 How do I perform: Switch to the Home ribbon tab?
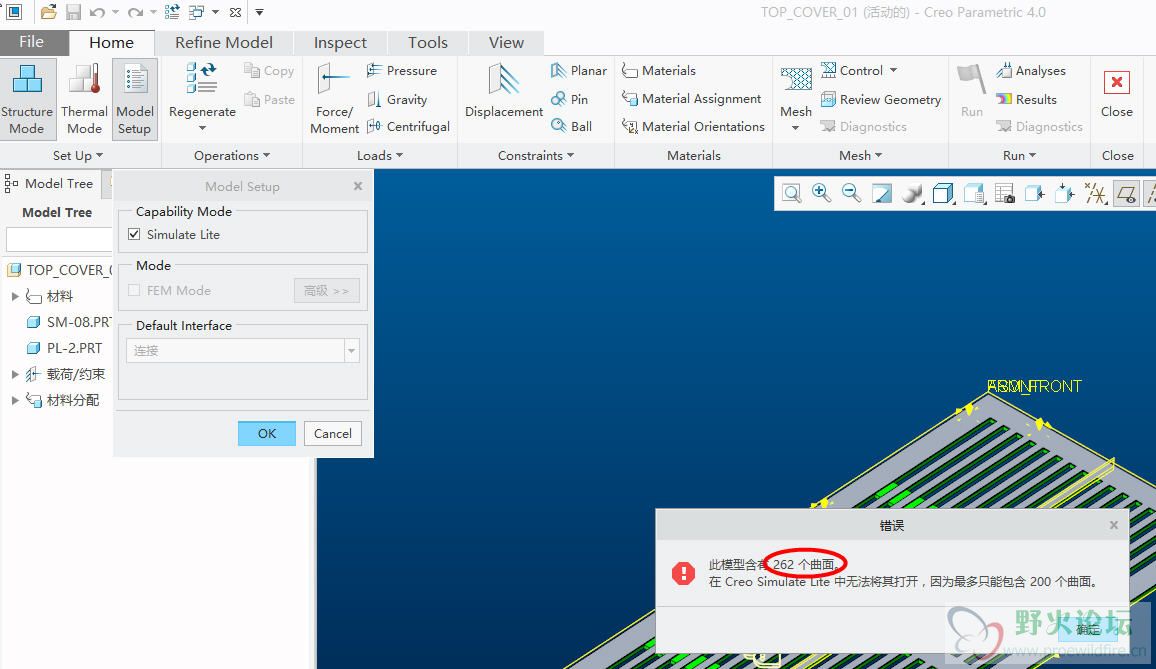pos(111,43)
